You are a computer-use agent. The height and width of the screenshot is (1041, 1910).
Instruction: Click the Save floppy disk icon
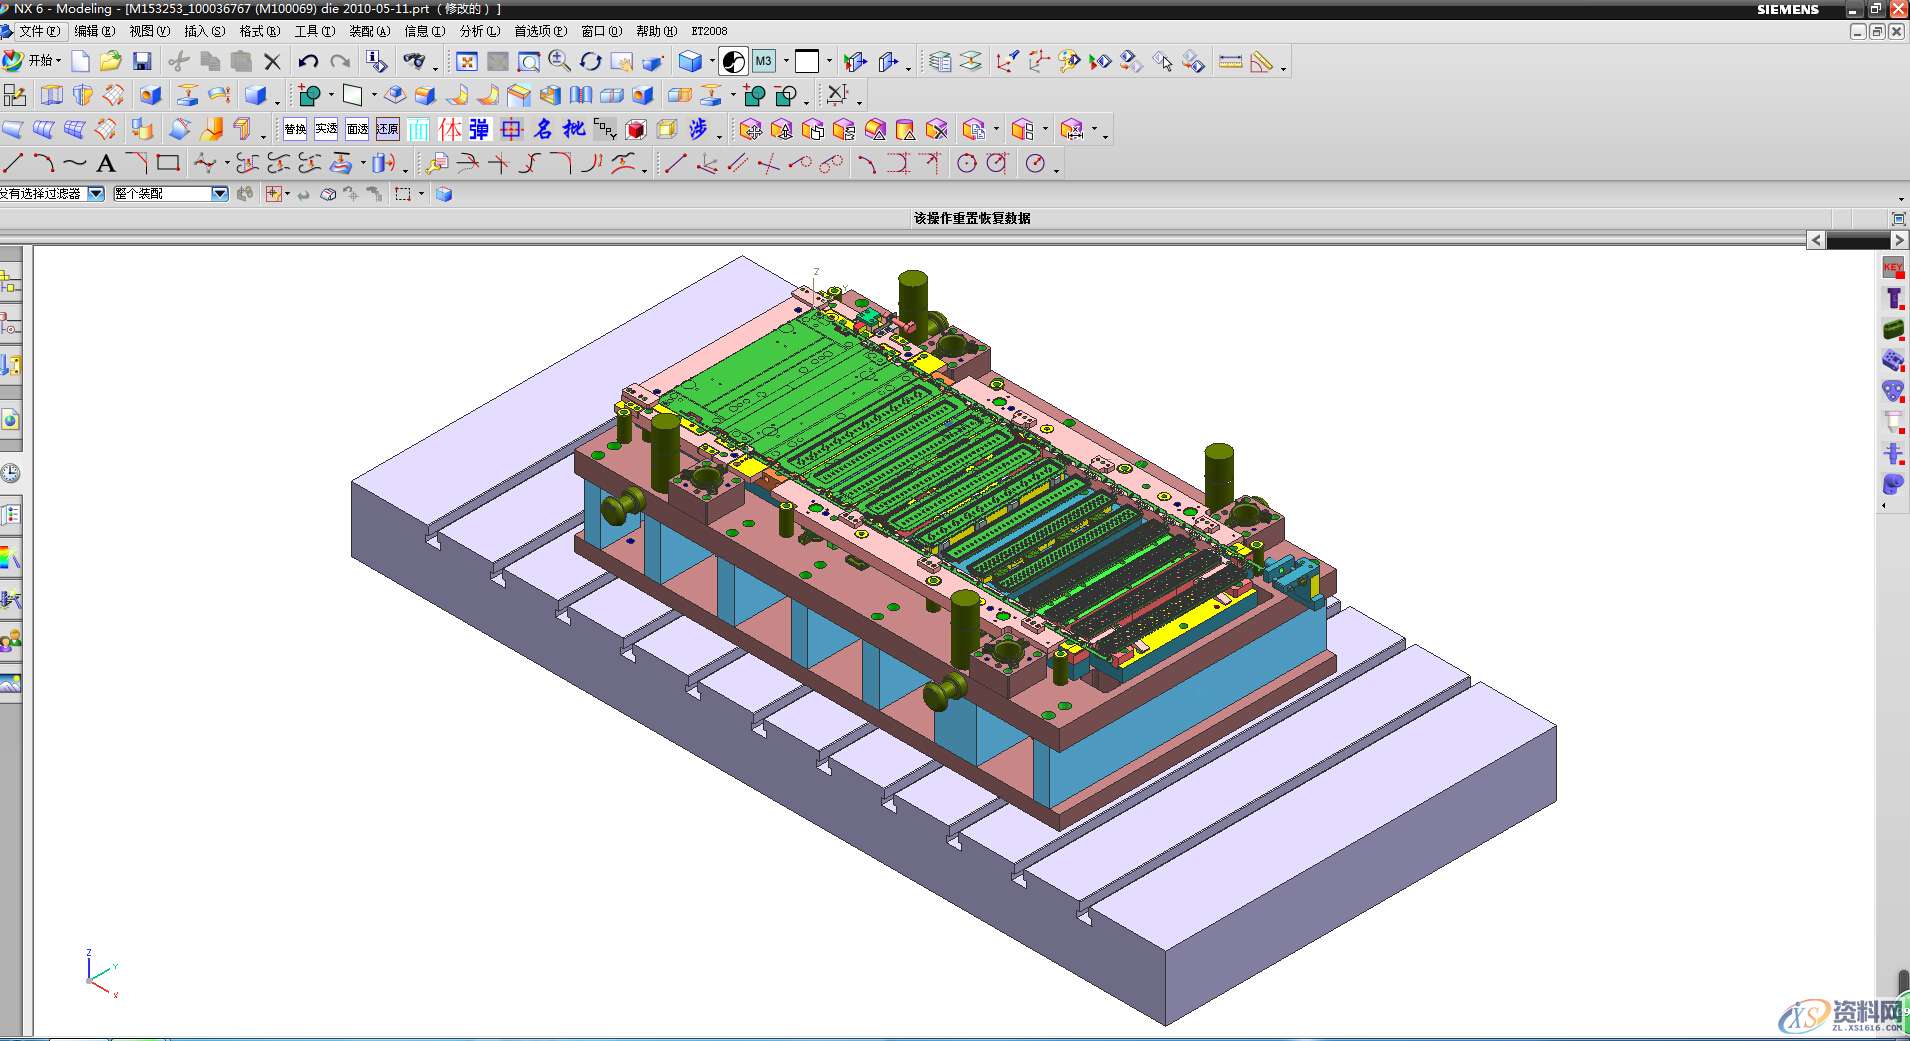(x=142, y=62)
